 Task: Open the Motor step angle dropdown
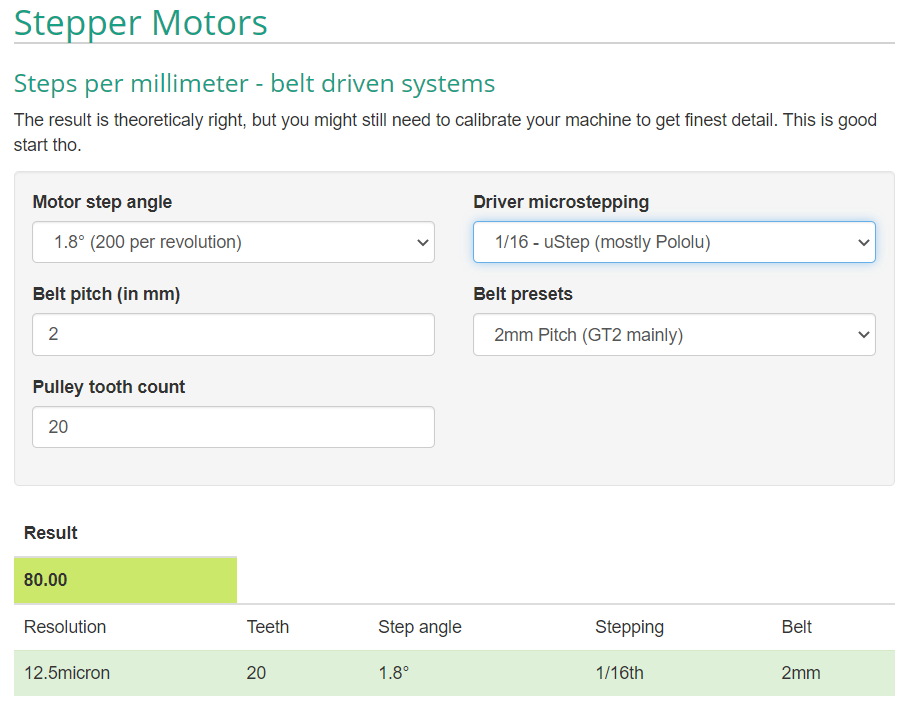(233, 242)
